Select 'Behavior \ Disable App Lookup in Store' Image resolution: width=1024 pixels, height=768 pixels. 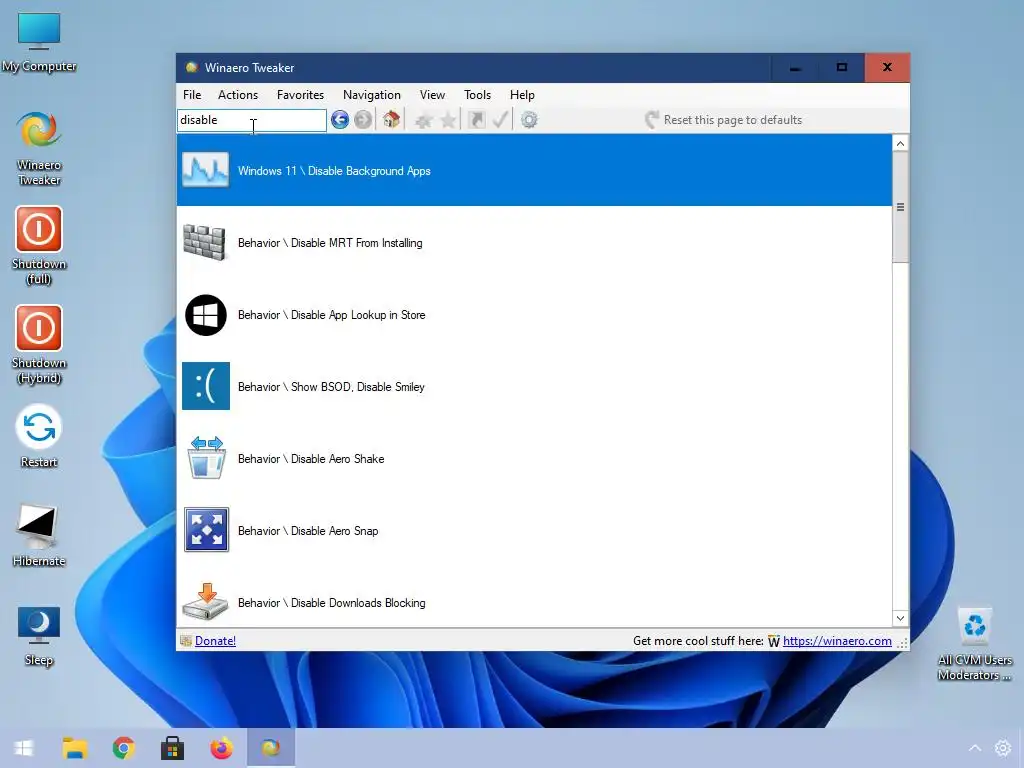pyautogui.click(x=534, y=315)
